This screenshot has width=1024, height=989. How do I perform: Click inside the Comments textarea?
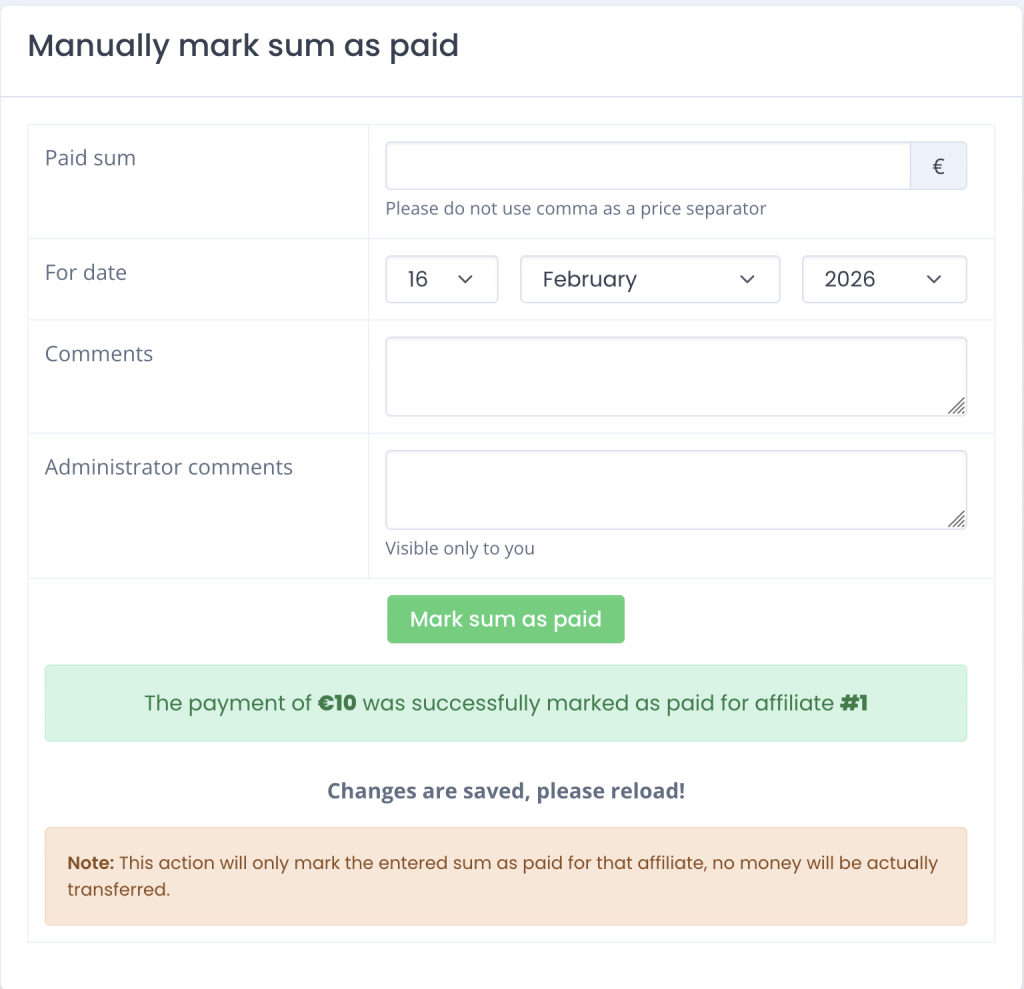(x=676, y=375)
